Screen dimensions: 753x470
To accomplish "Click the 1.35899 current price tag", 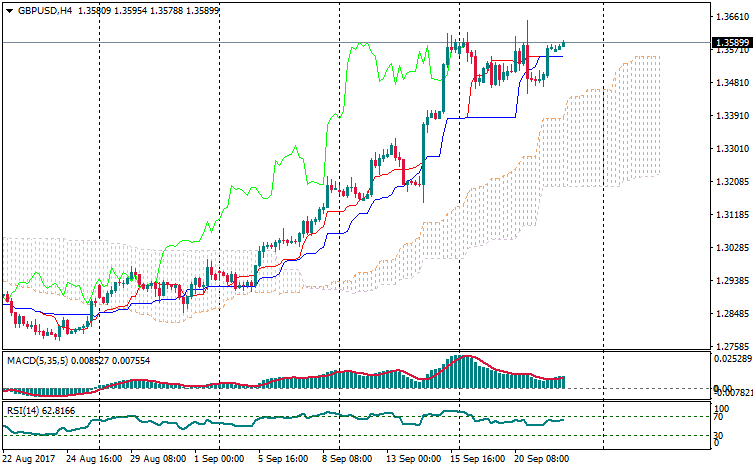I will [x=729, y=43].
